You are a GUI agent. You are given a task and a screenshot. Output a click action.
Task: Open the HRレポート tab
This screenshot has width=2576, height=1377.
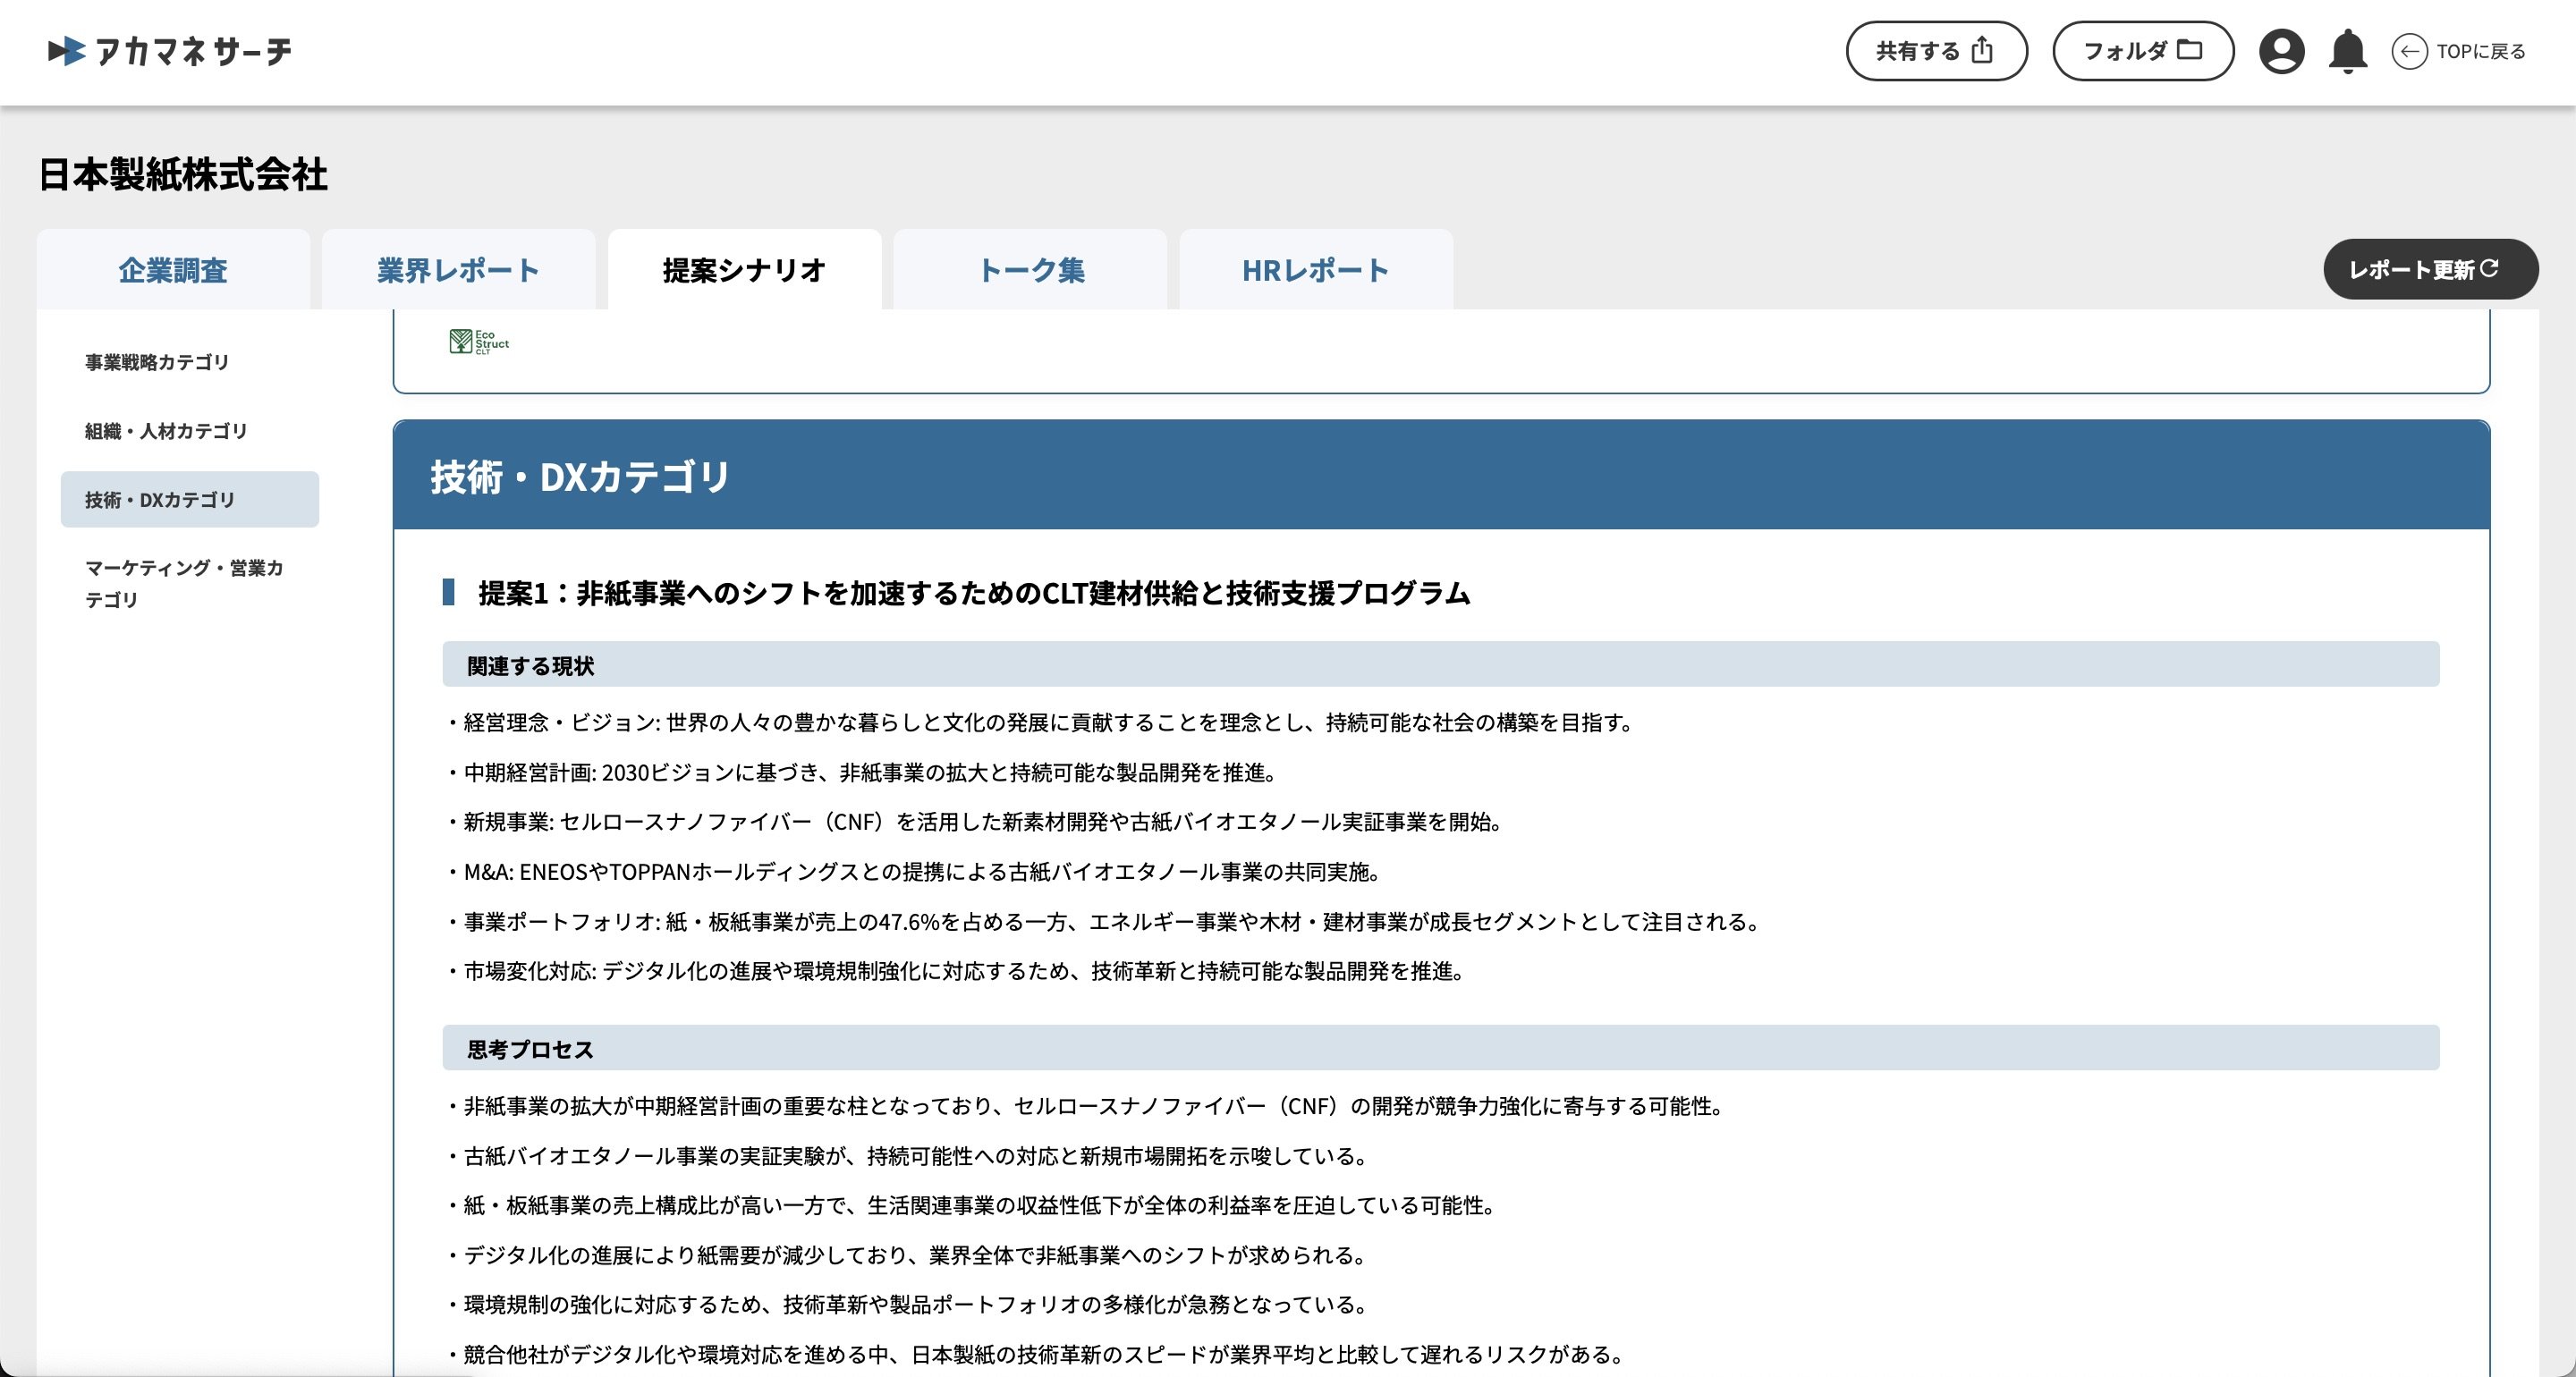tap(1316, 270)
